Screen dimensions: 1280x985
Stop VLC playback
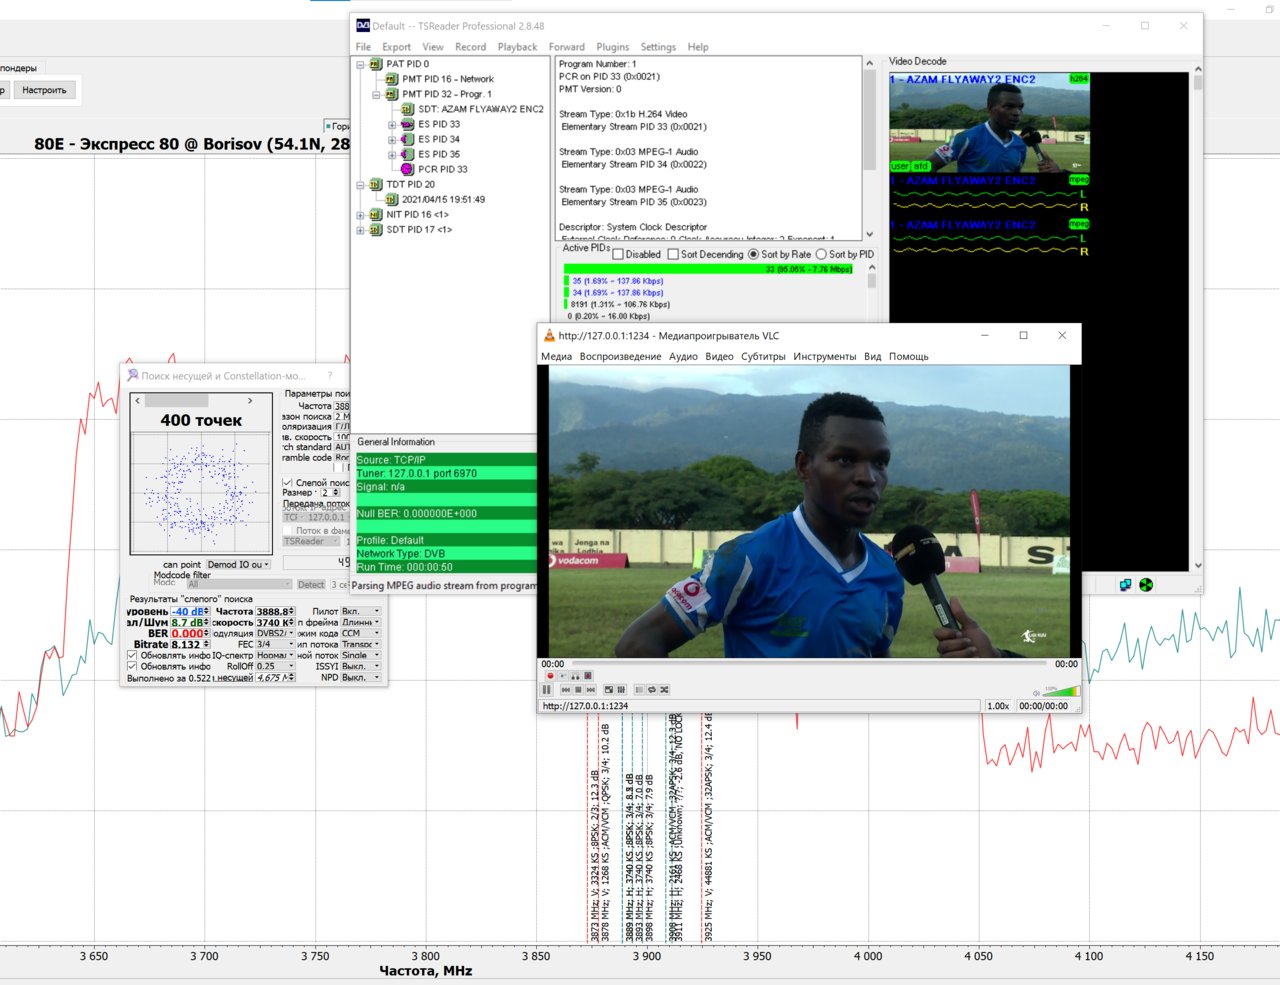click(578, 690)
